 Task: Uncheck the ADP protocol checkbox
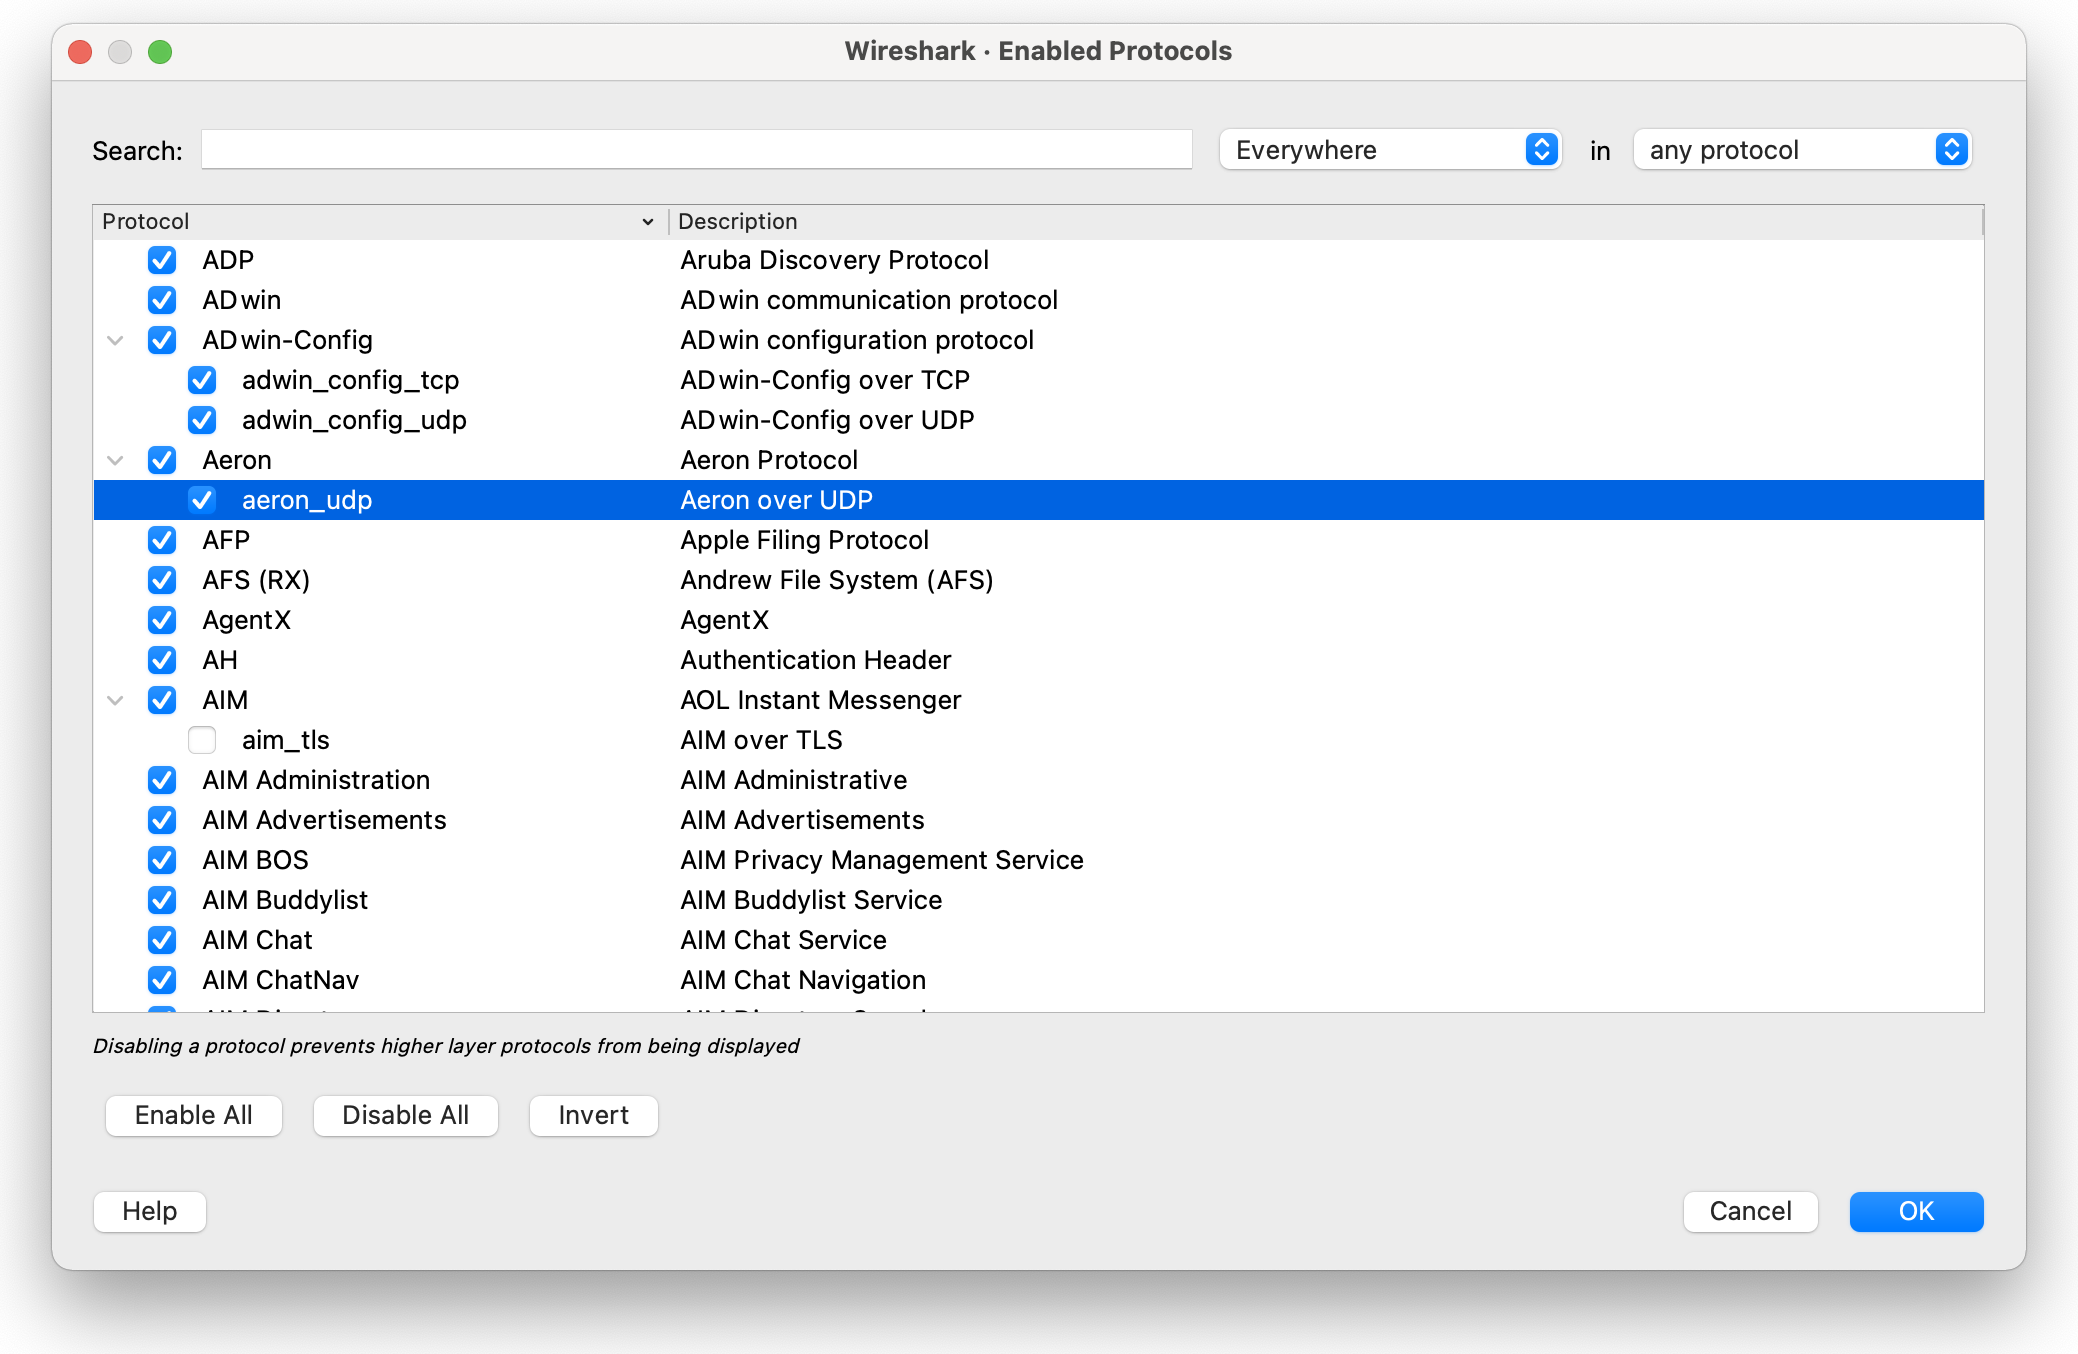(x=162, y=260)
